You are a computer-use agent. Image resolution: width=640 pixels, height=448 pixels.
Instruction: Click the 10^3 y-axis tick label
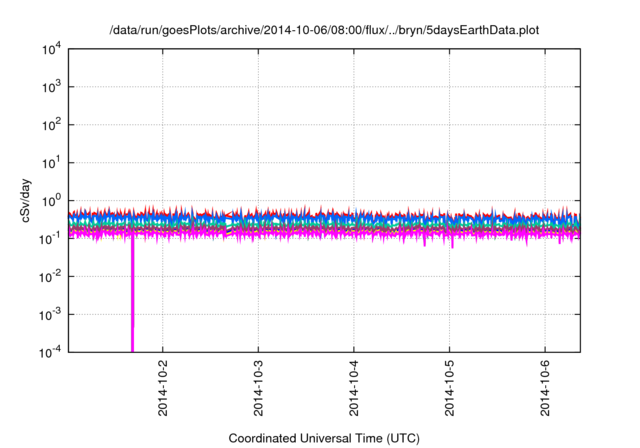51,87
